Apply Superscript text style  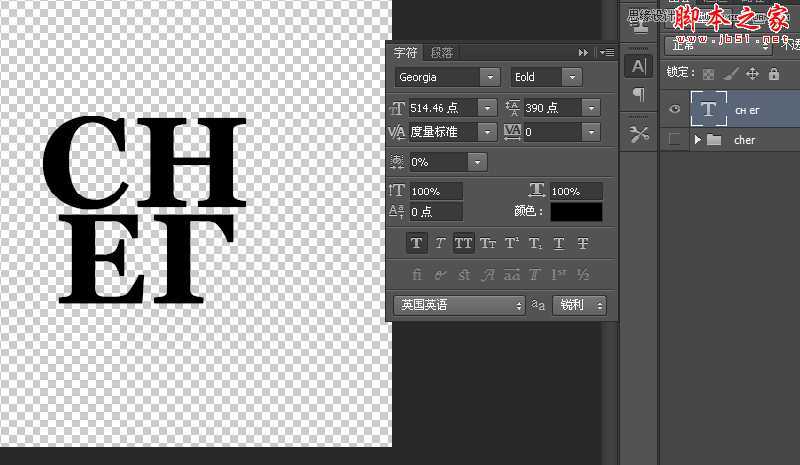(511, 243)
